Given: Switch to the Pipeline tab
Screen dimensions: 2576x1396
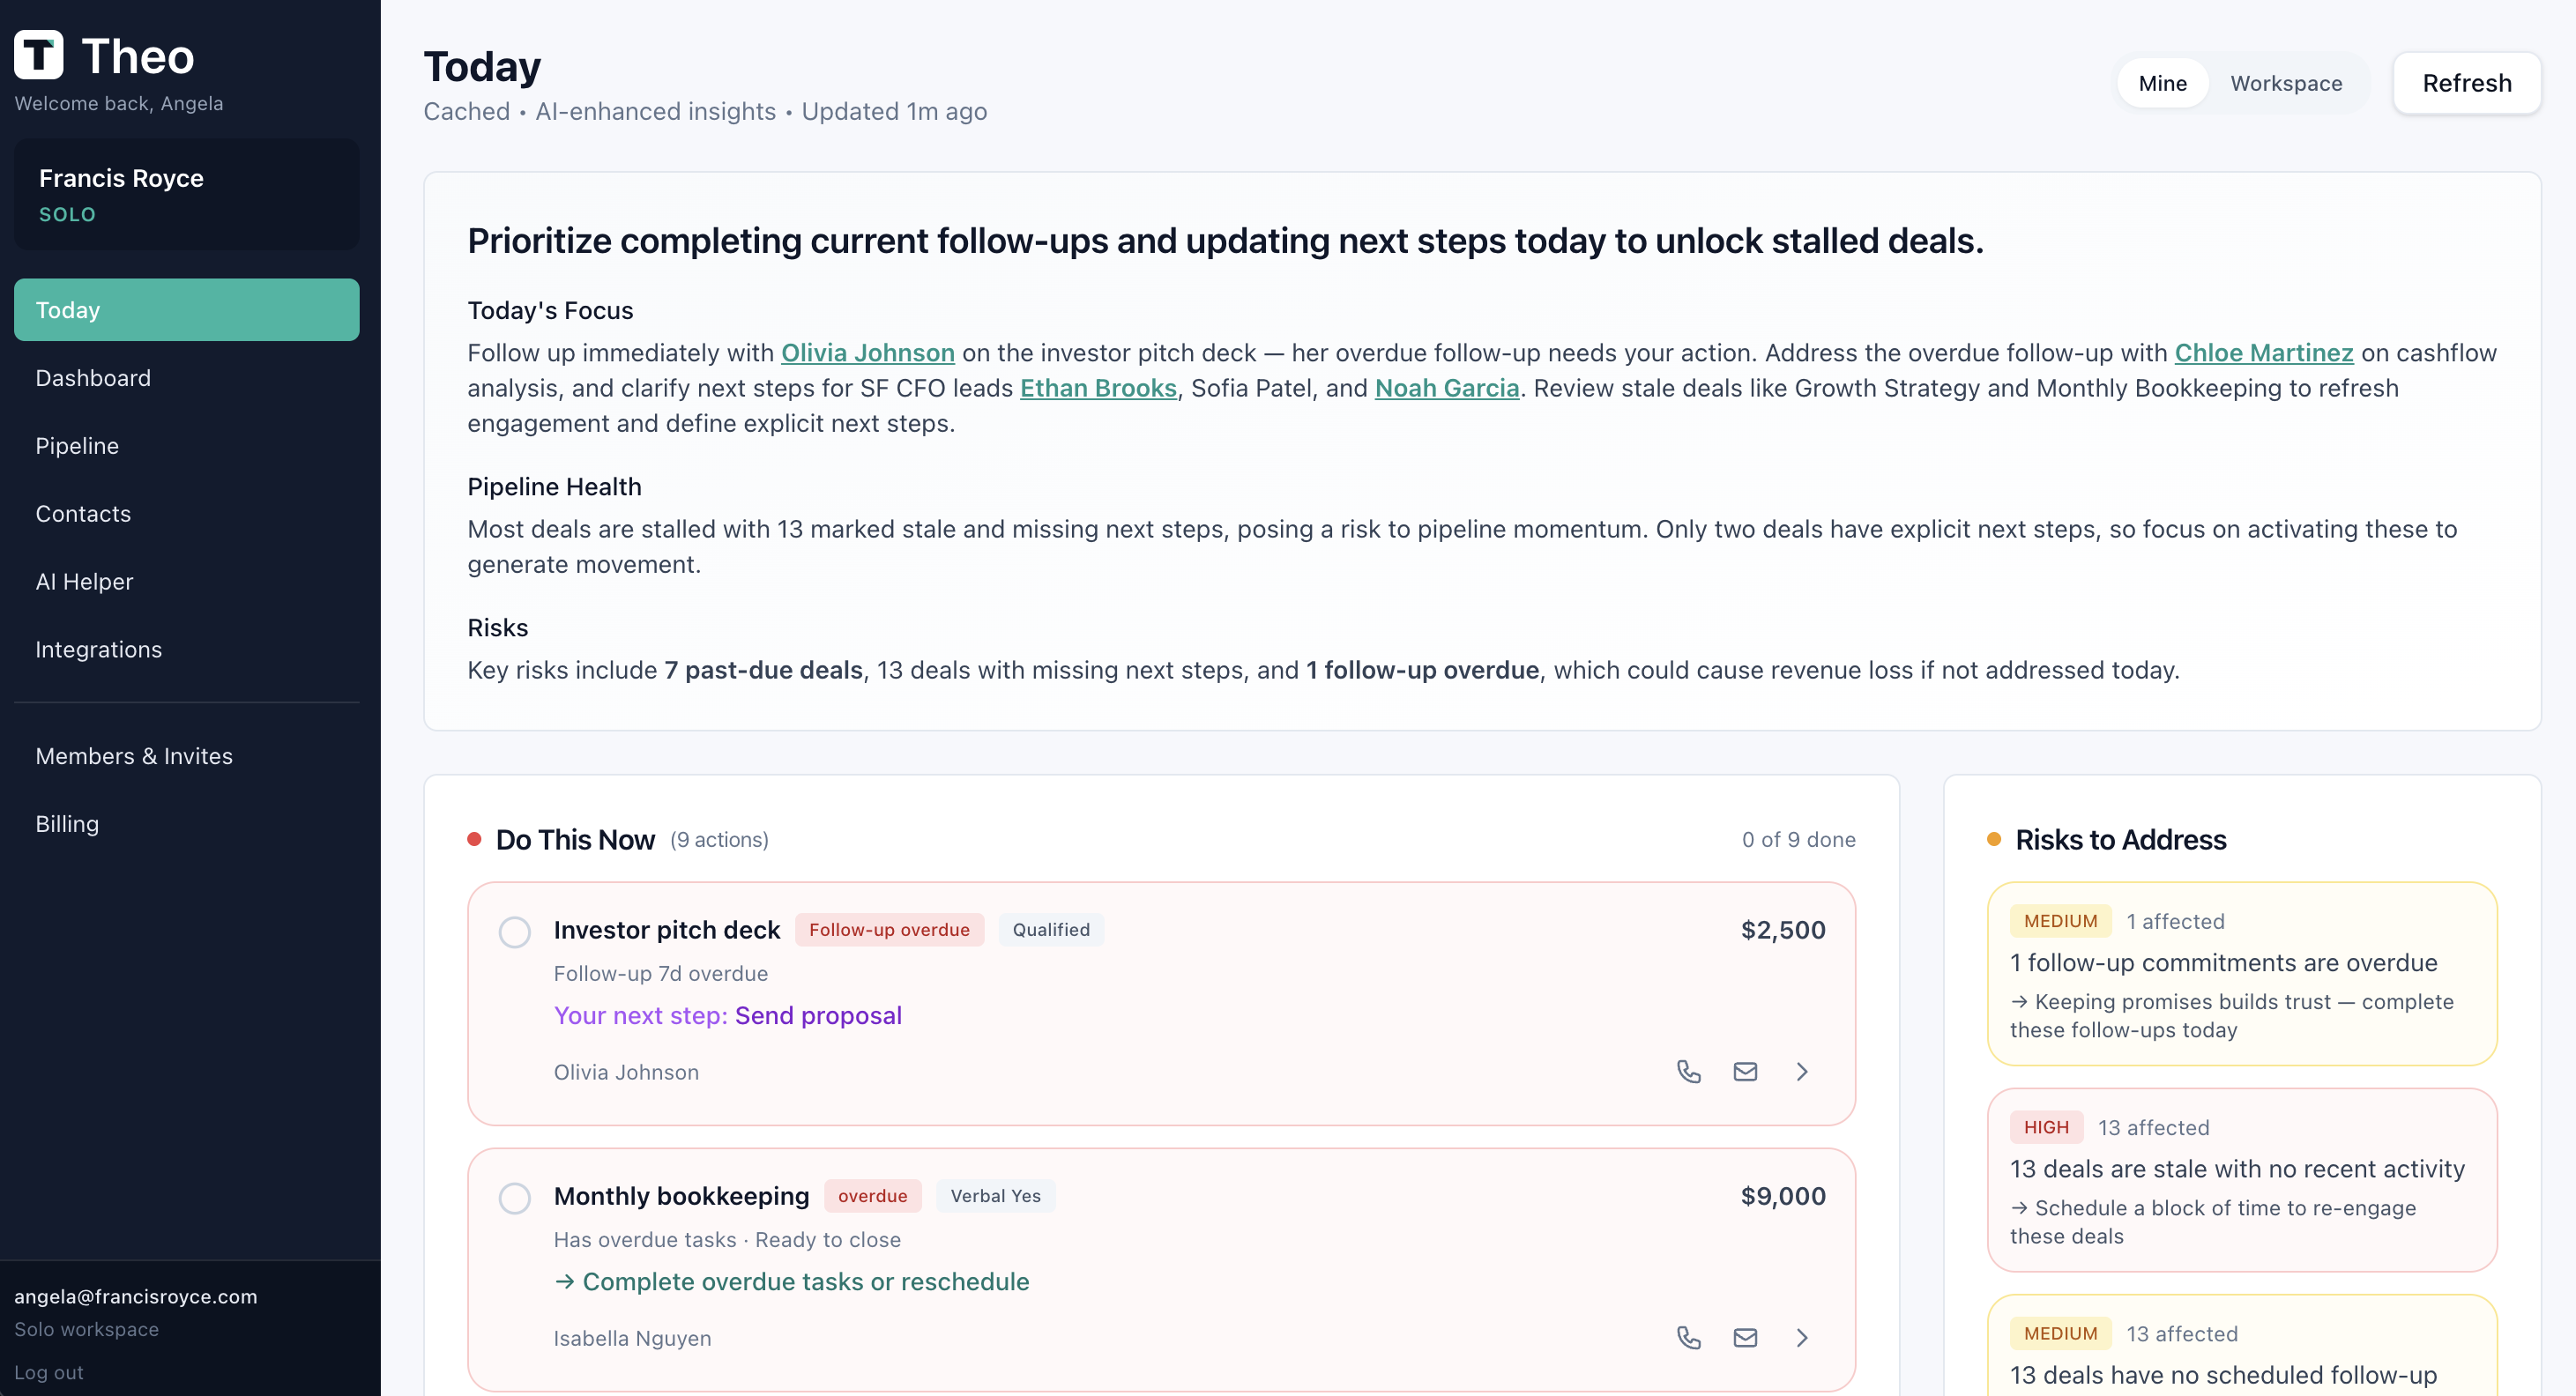Looking at the screenshot, I should 77,445.
